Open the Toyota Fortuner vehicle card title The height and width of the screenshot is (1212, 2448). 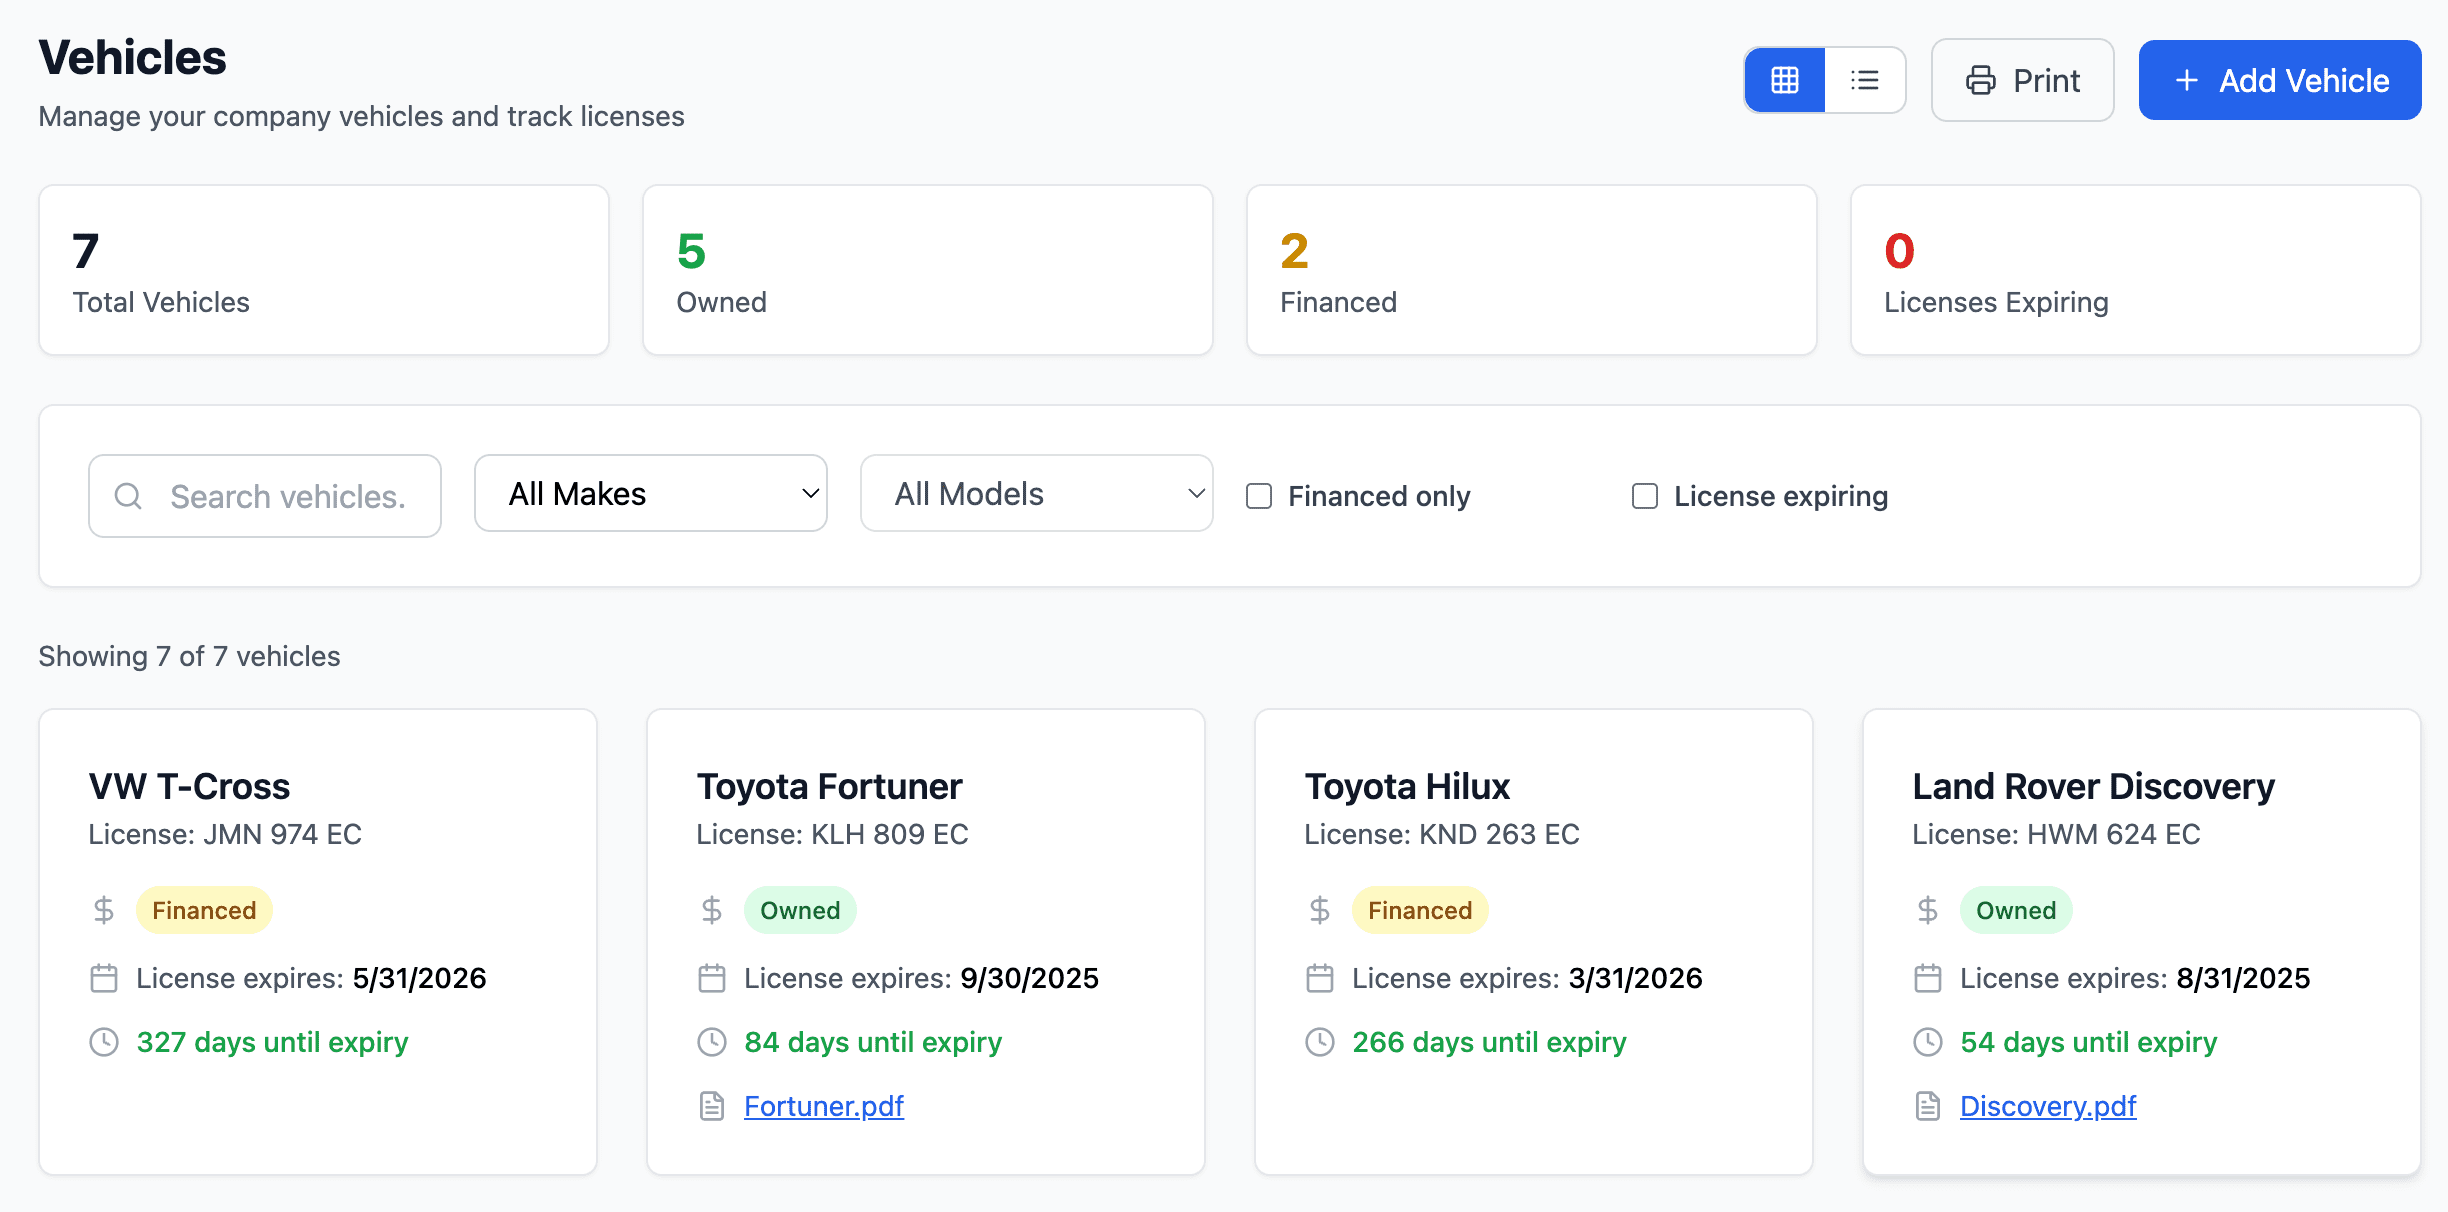coord(829,787)
